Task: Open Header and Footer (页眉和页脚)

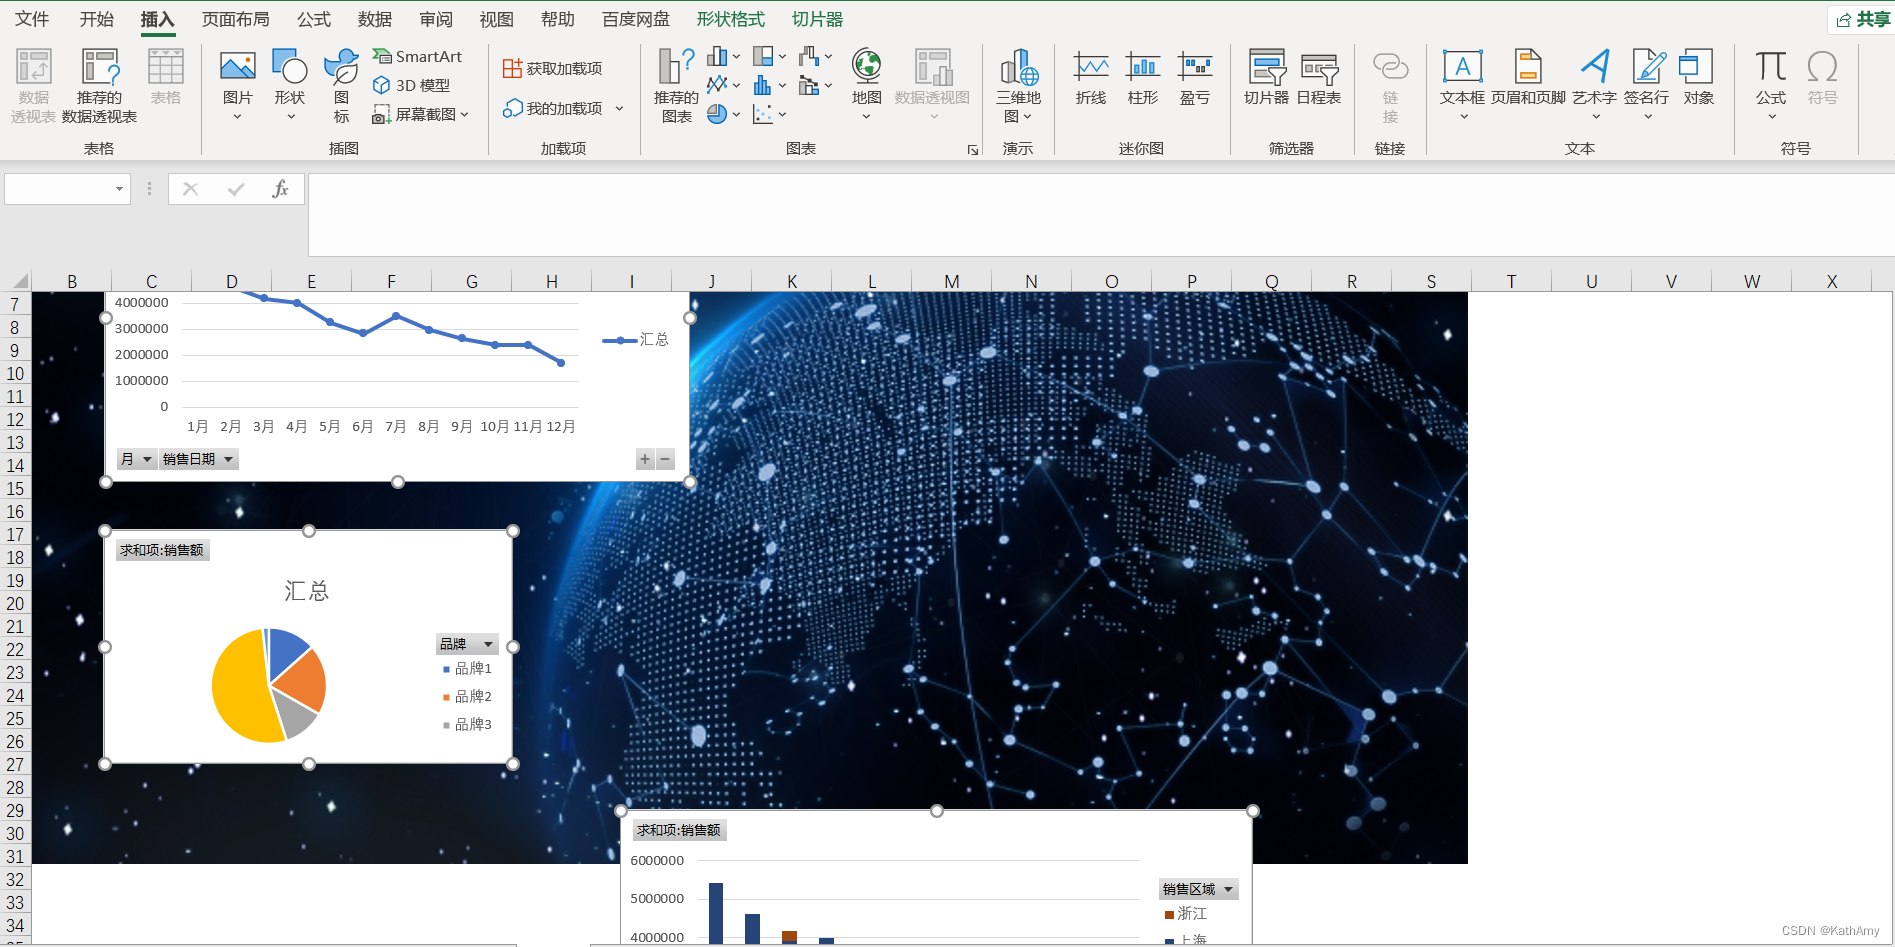Action: pyautogui.click(x=1528, y=78)
